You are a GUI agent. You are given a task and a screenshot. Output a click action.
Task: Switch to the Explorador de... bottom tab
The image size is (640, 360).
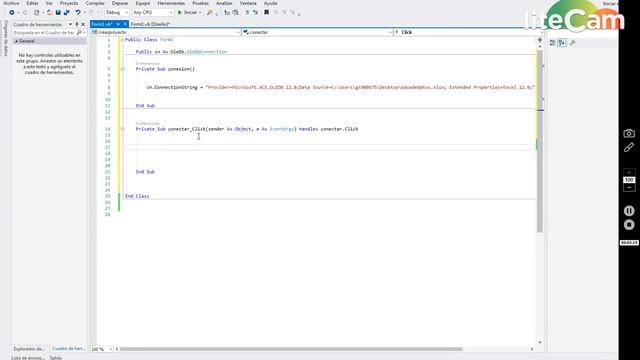[29, 349]
